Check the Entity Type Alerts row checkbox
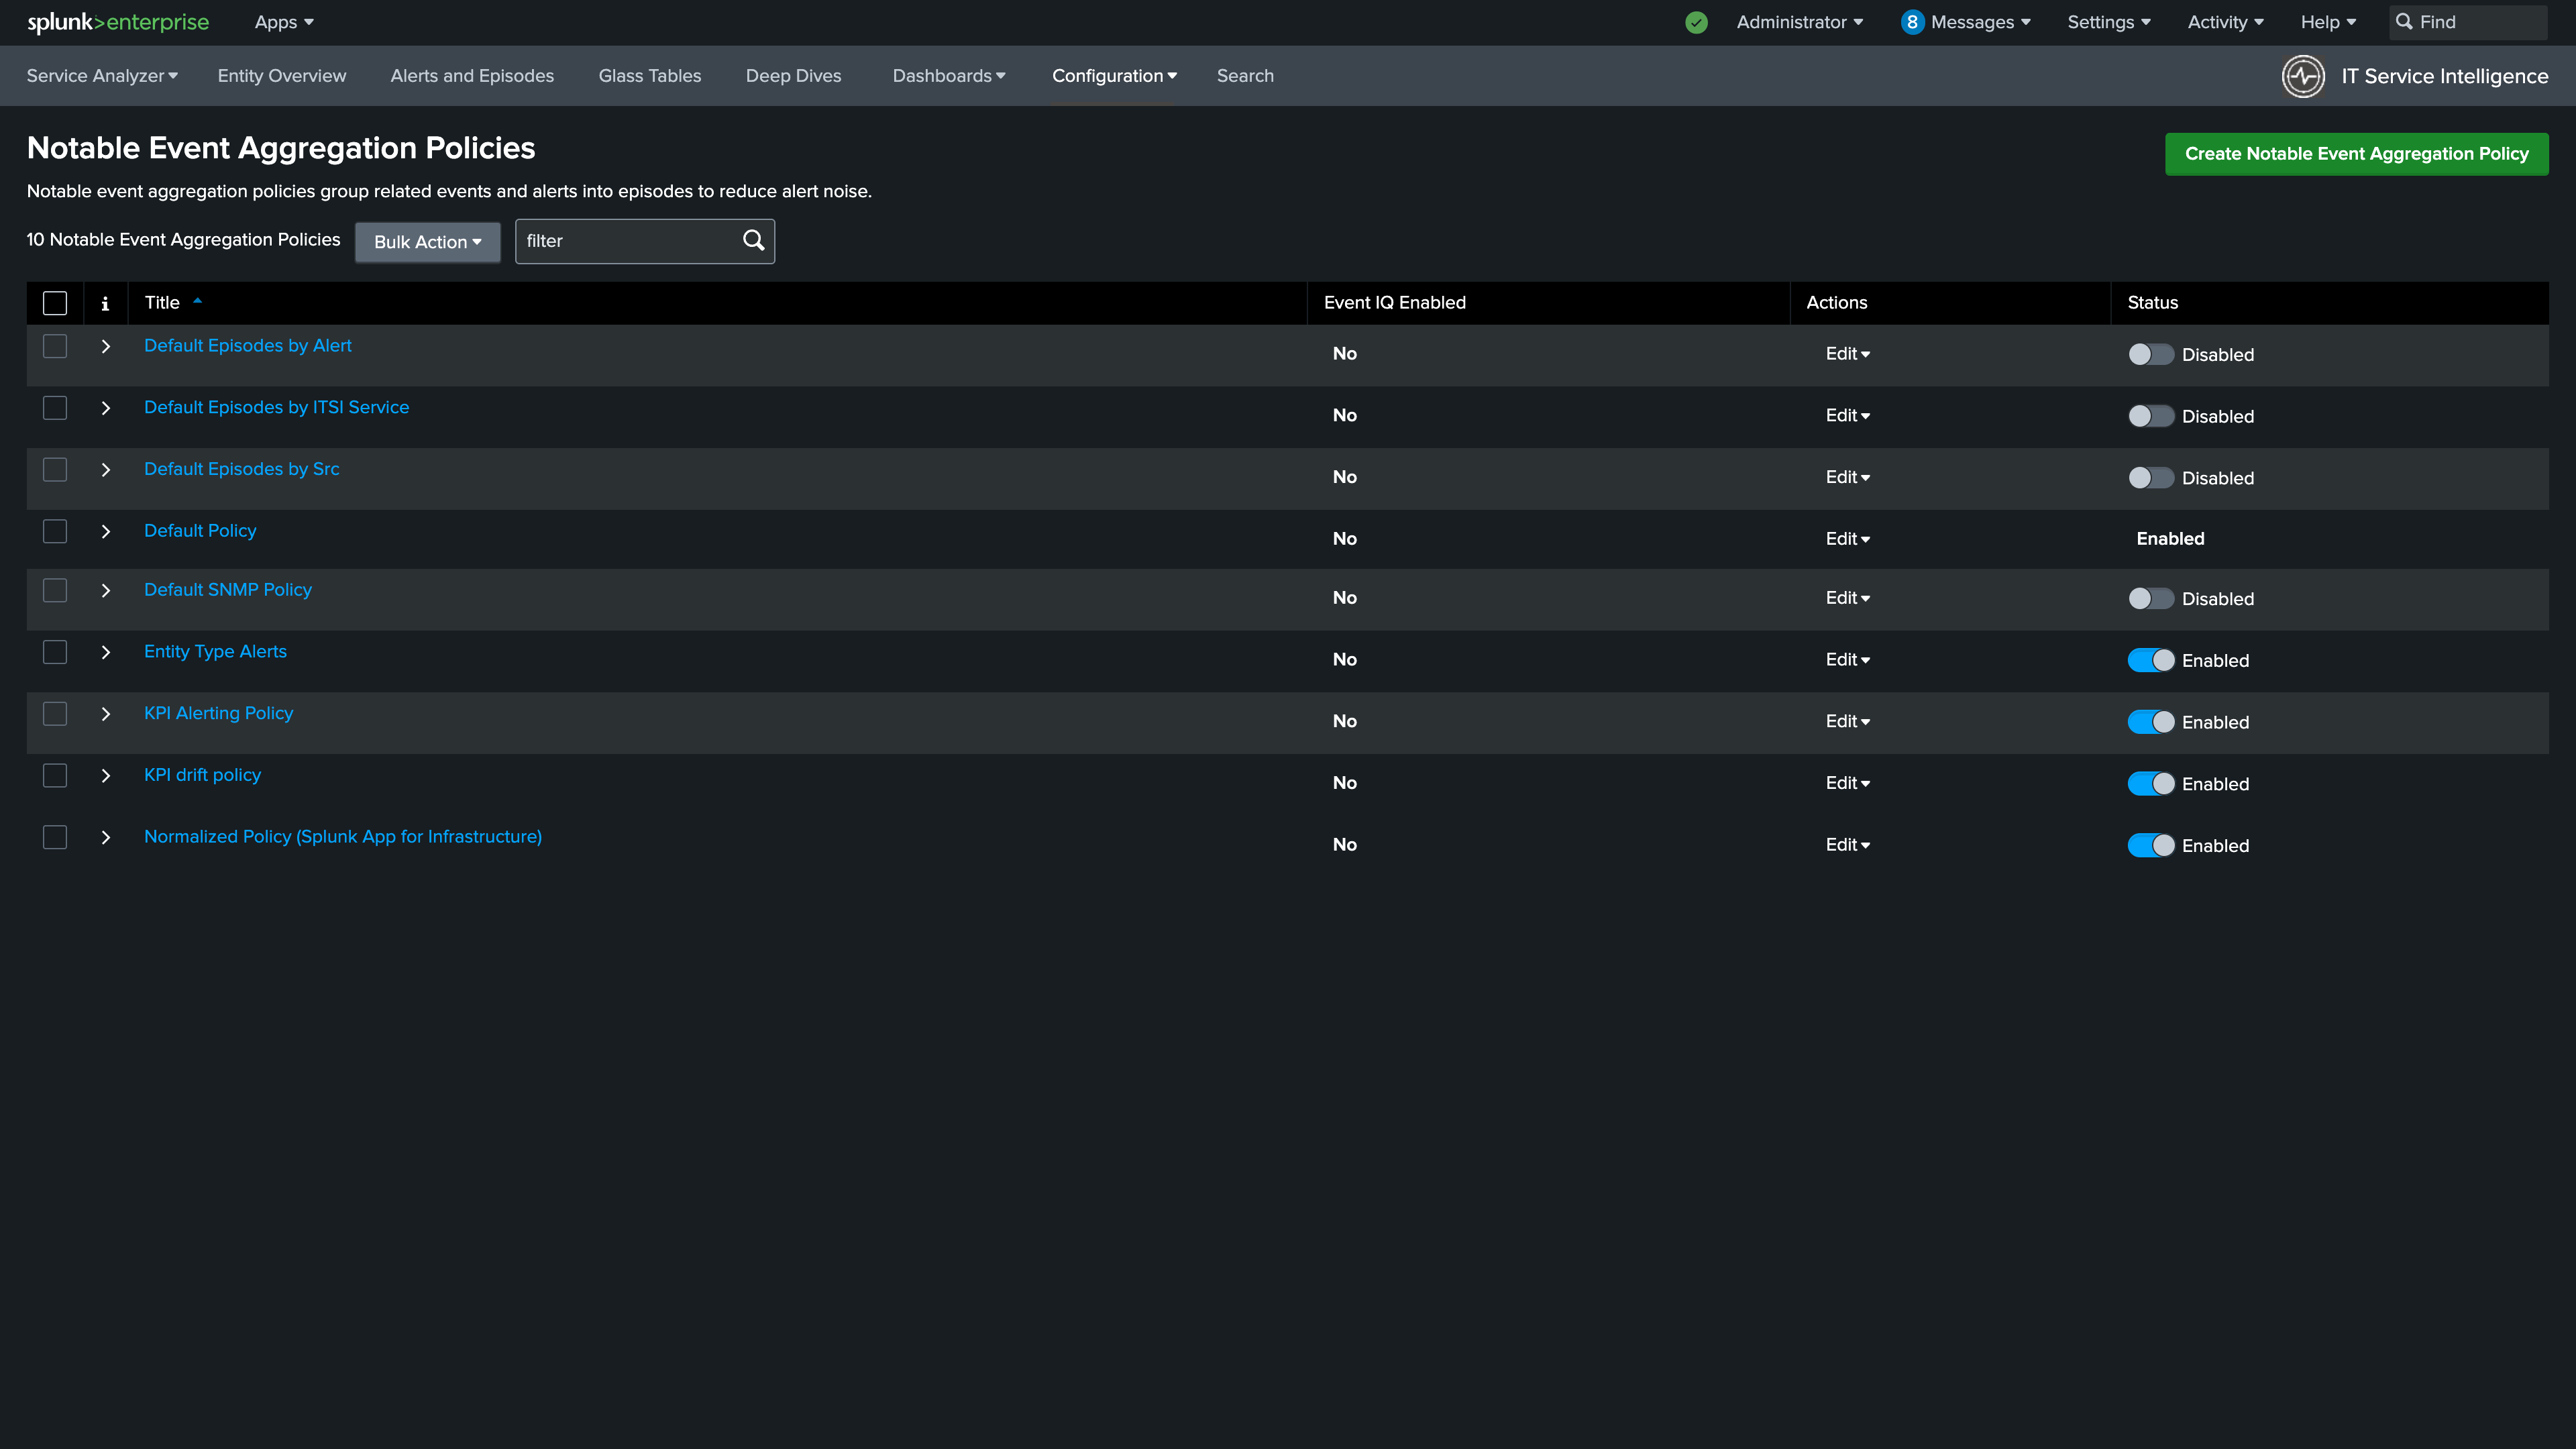The image size is (2576, 1449). 55,652
